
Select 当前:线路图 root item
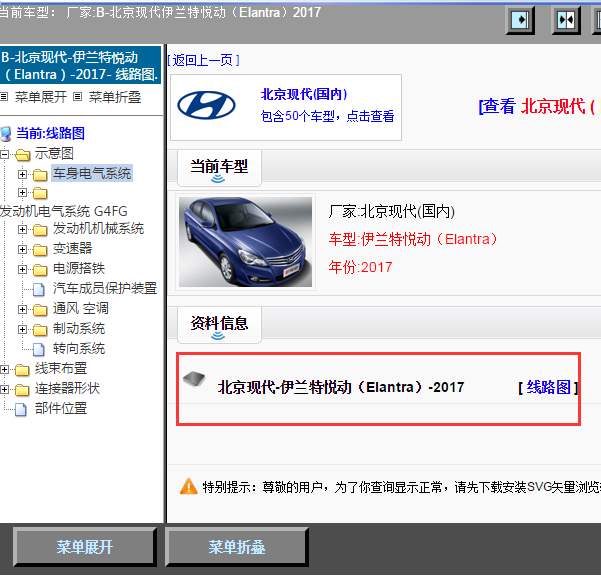pos(50,133)
